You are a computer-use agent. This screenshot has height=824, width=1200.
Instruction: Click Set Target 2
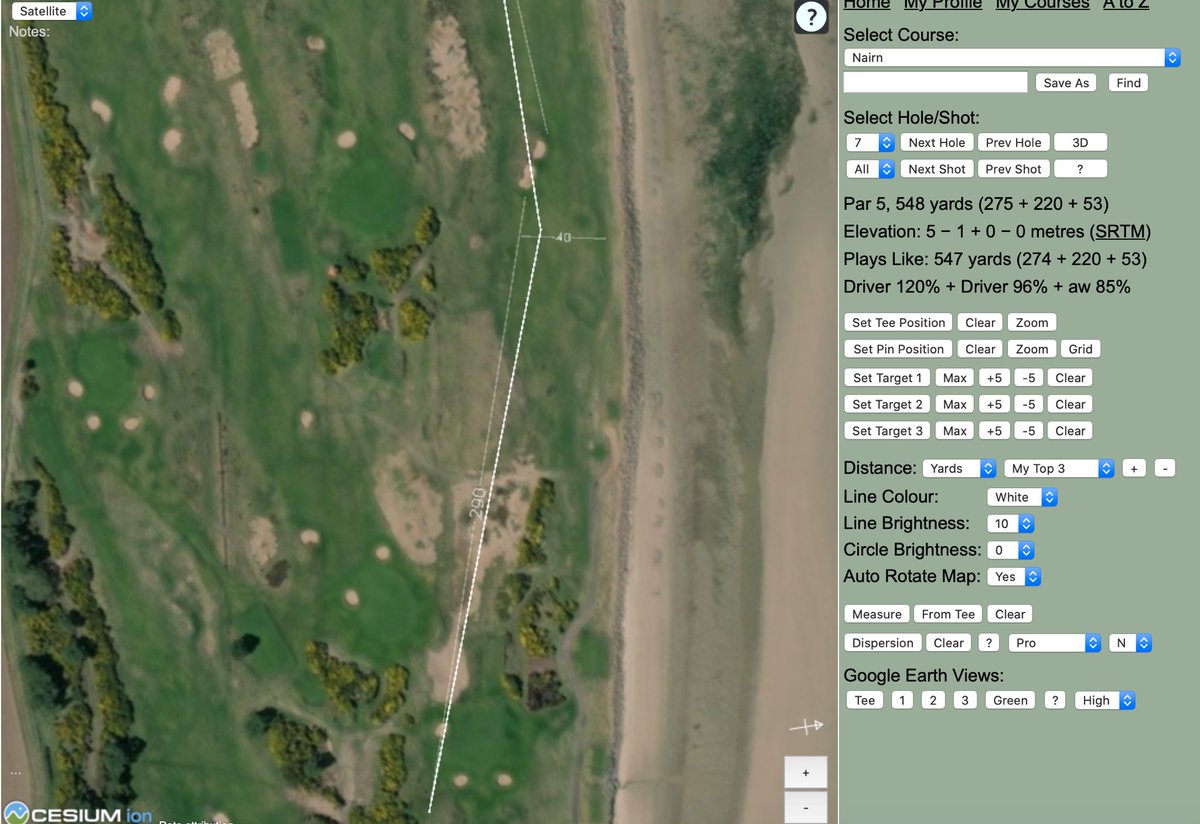887,405
